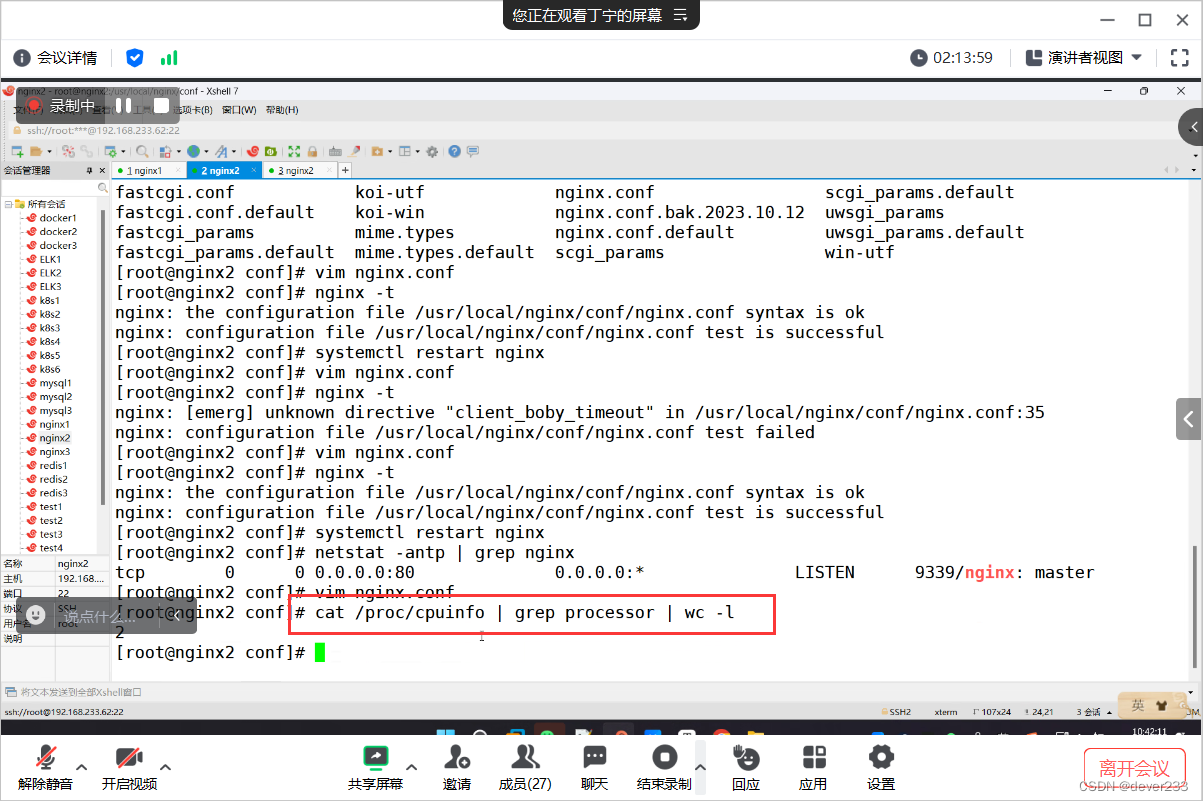
Task: Click the blue security shield icon
Action: pos(135,58)
